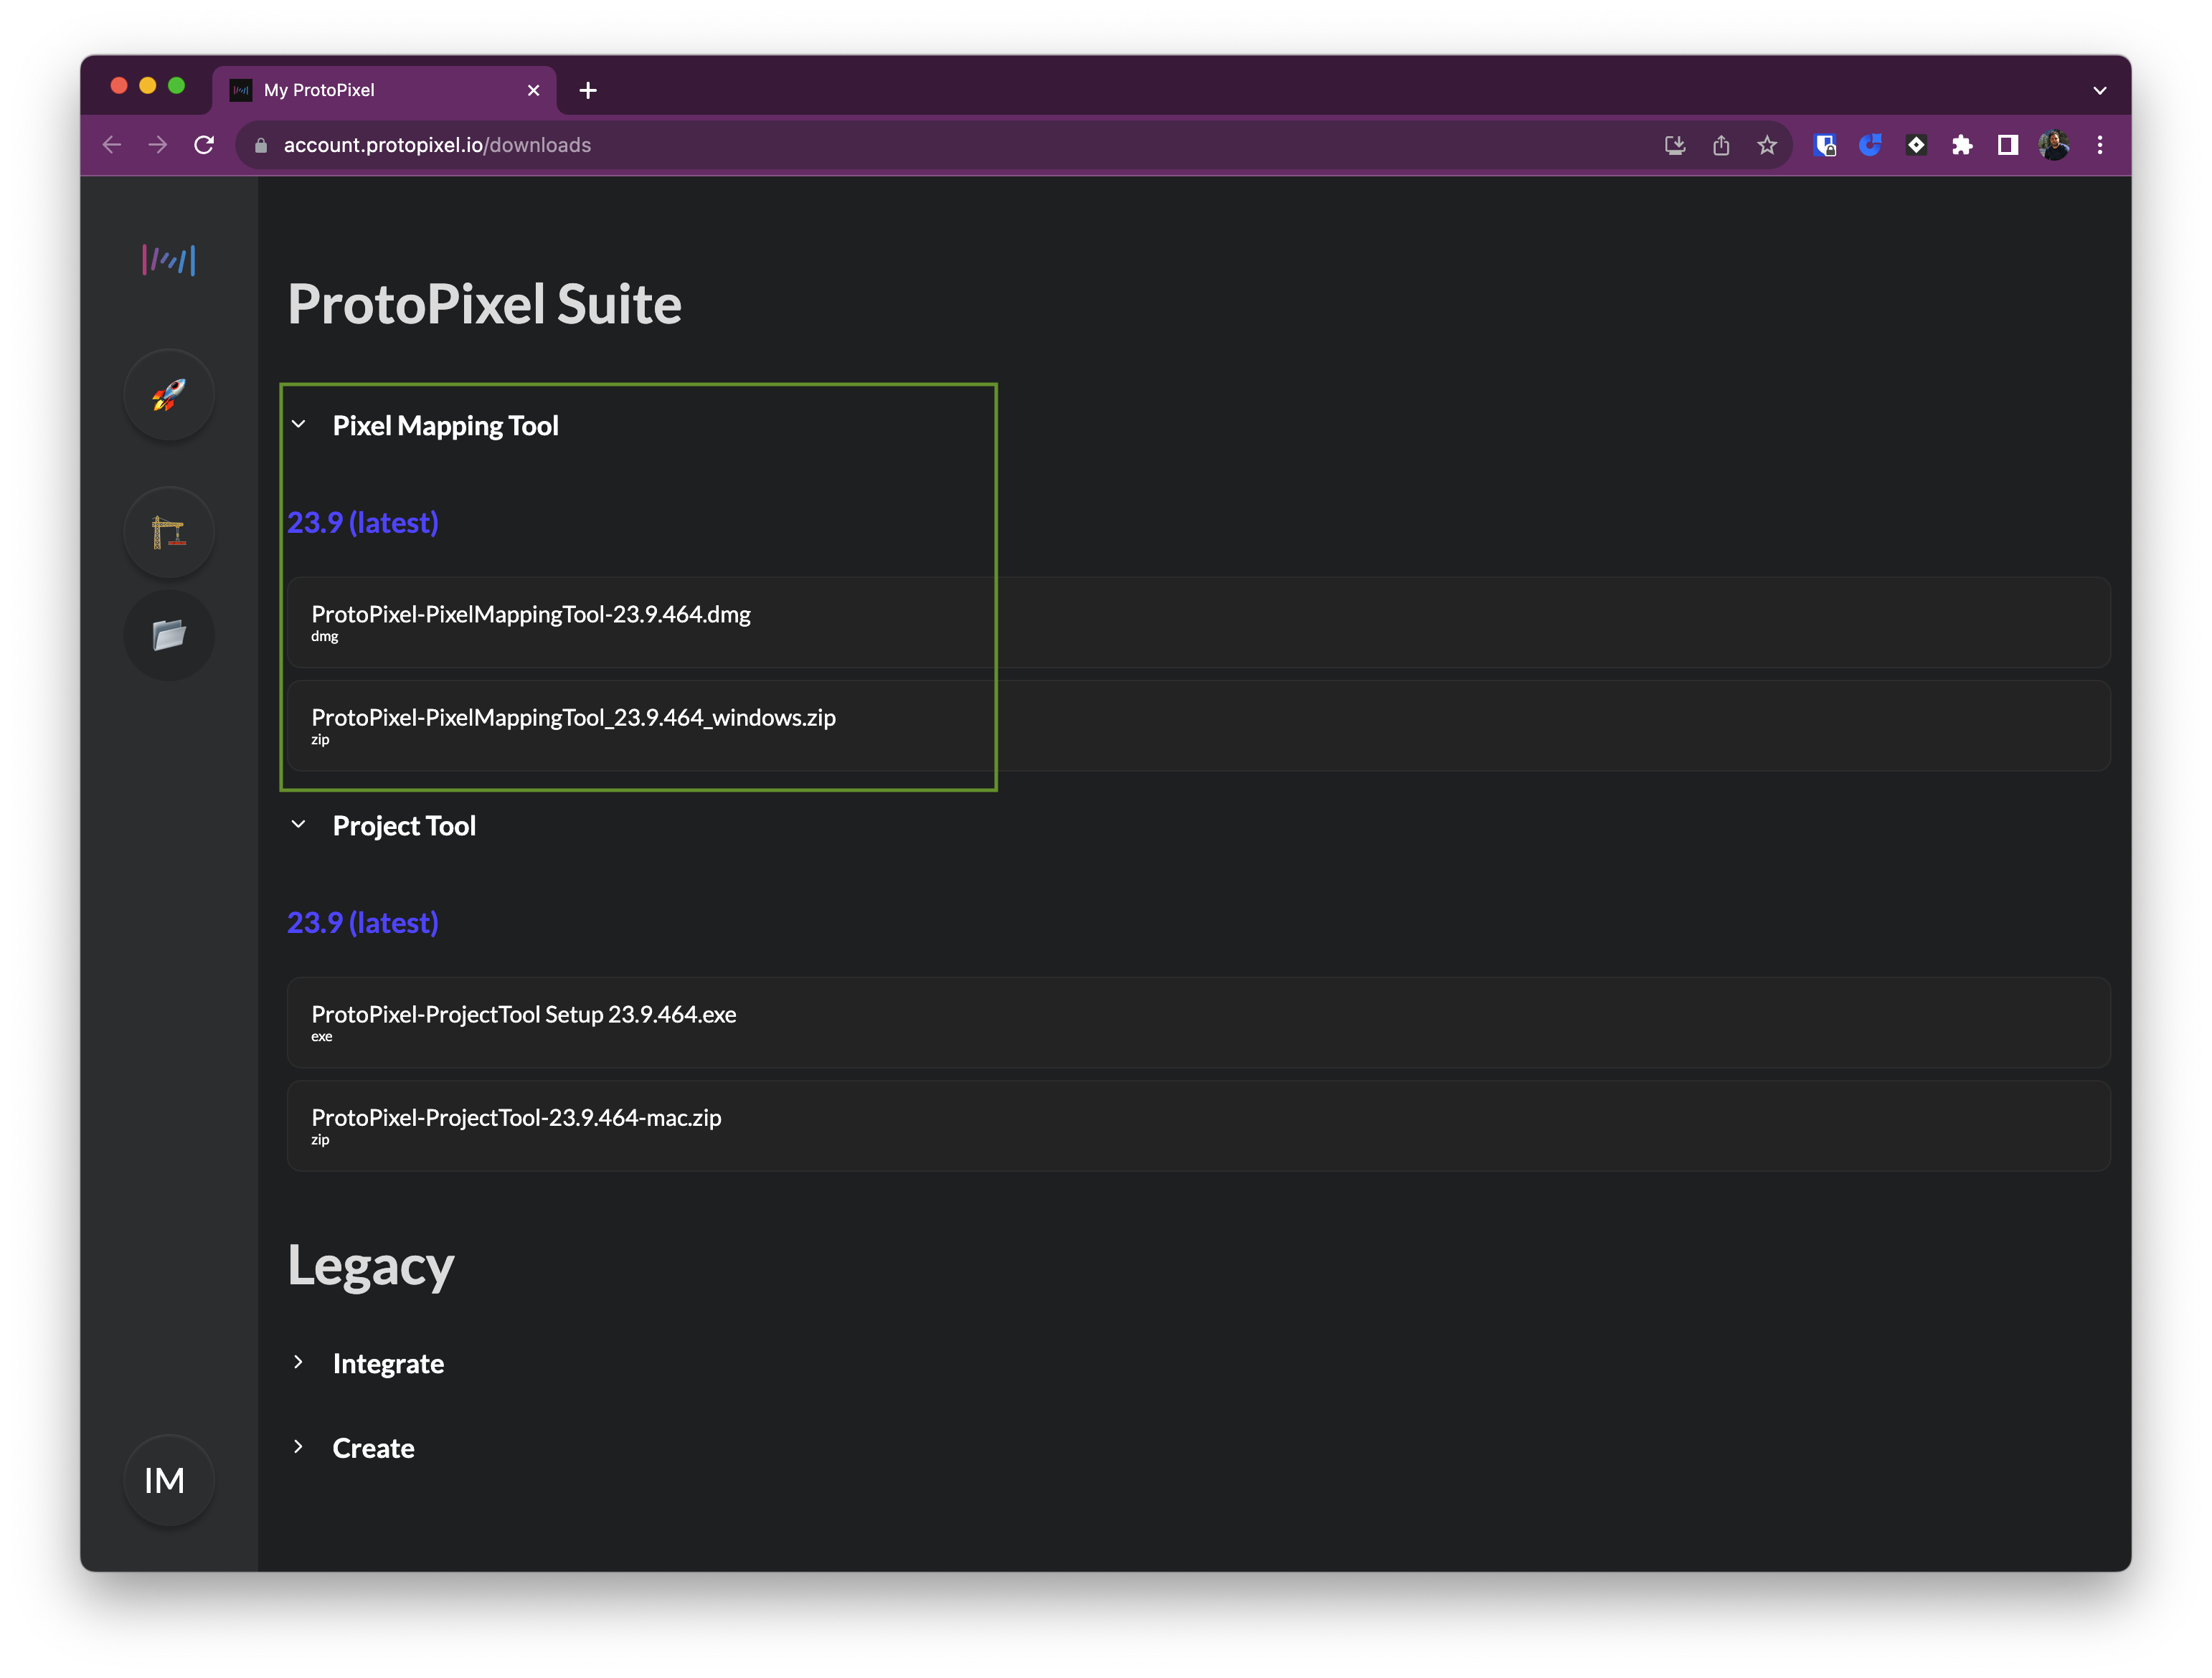The height and width of the screenshot is (1678, 2212).
Task: Click the Integrate label text
Action: point(388,1364)
